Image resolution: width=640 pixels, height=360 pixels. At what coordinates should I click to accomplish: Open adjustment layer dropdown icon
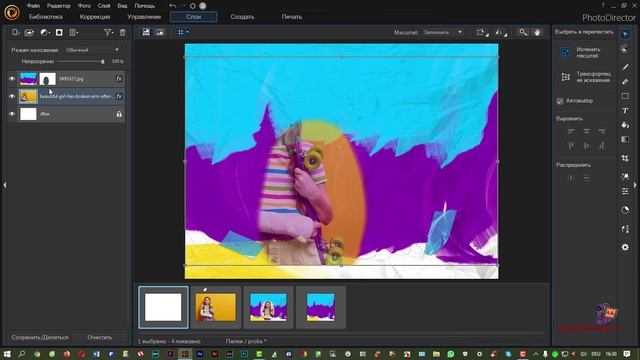44,33
